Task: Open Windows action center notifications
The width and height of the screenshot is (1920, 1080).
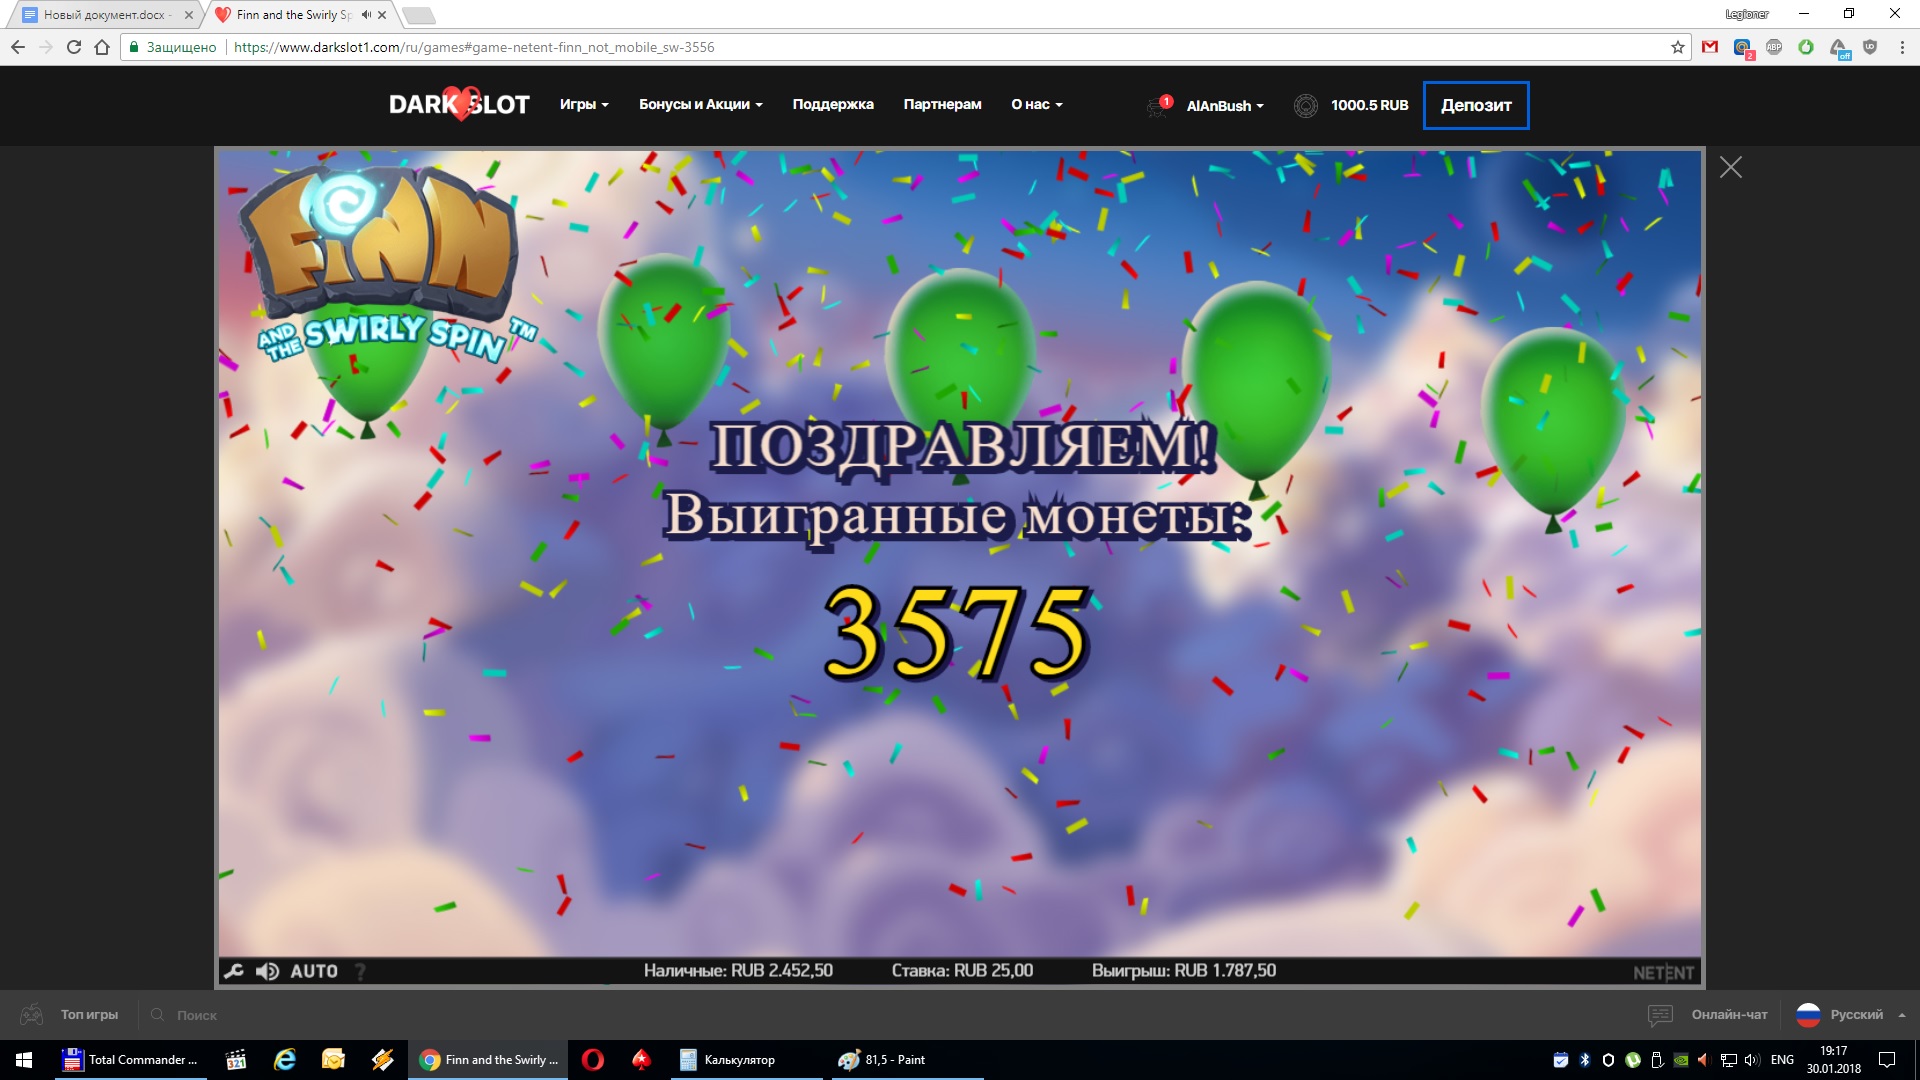Action: [1887, 1060]
